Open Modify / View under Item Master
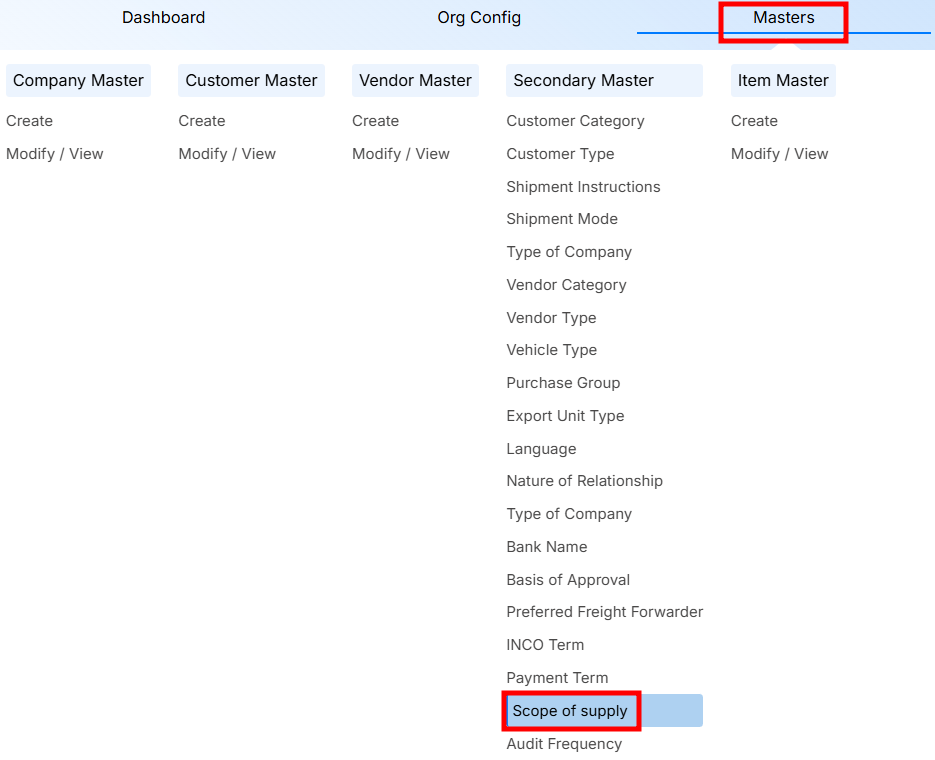Viewport: 935px width, 760px height. [779, 154]
